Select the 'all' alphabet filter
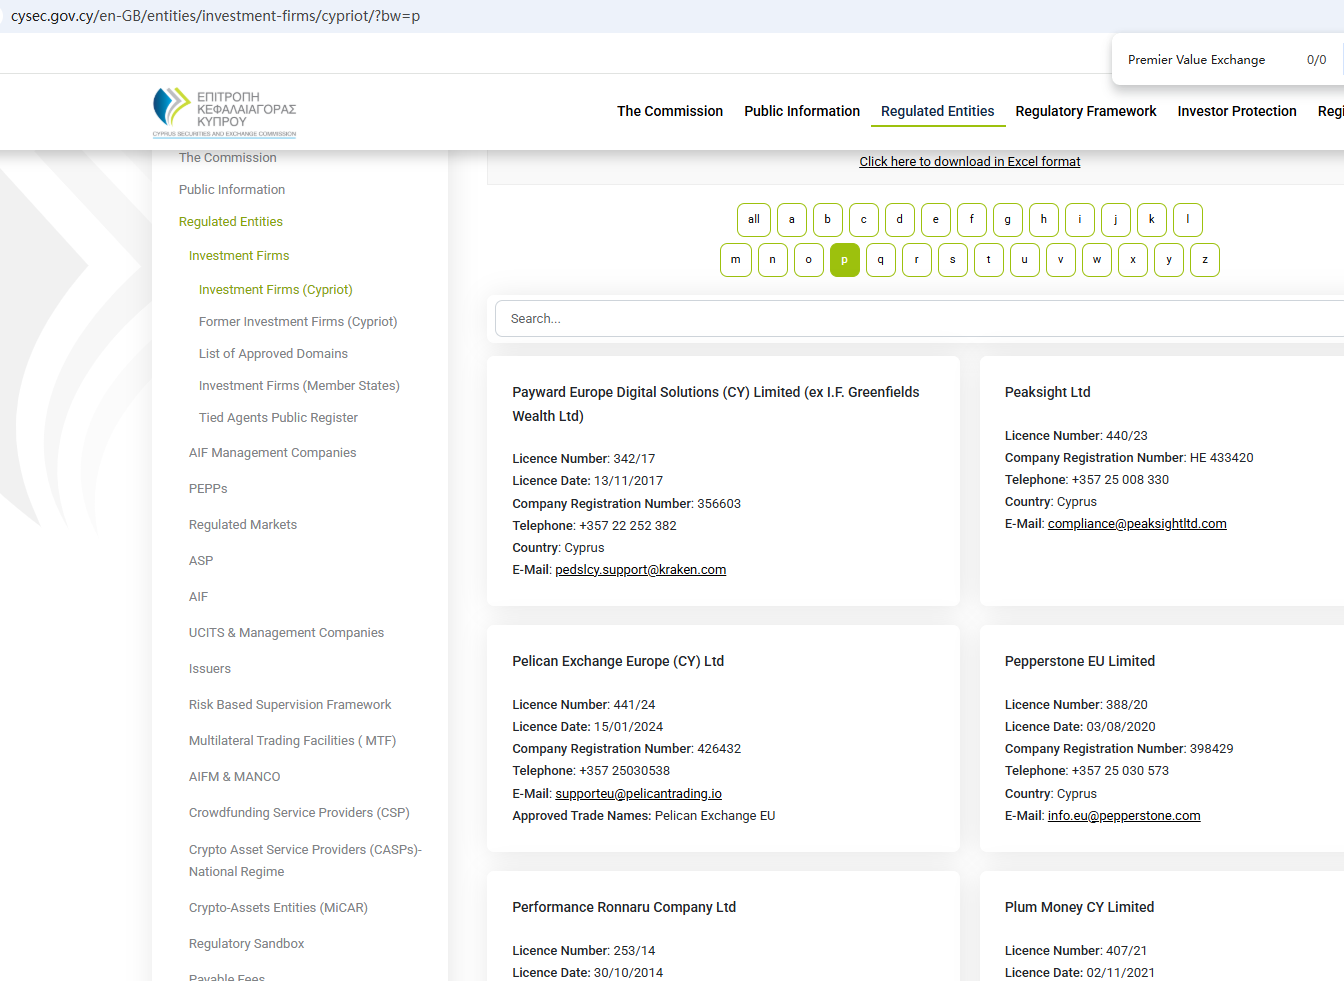This screenshot has height=981, width=1344. click(x=754, y=220)
